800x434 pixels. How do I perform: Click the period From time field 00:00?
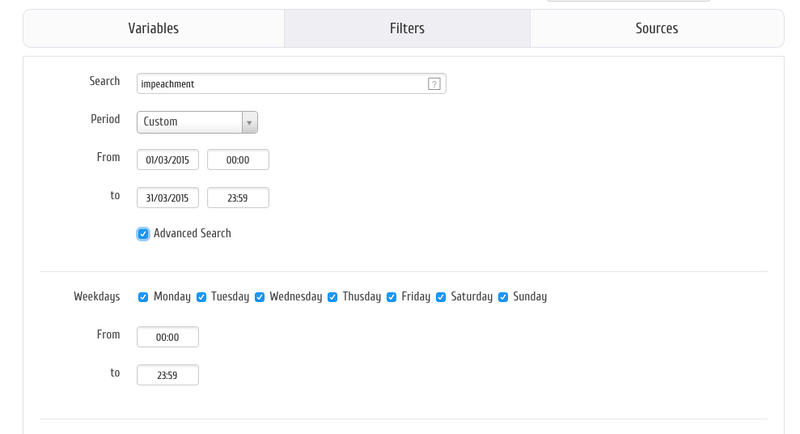pos(238,160)
